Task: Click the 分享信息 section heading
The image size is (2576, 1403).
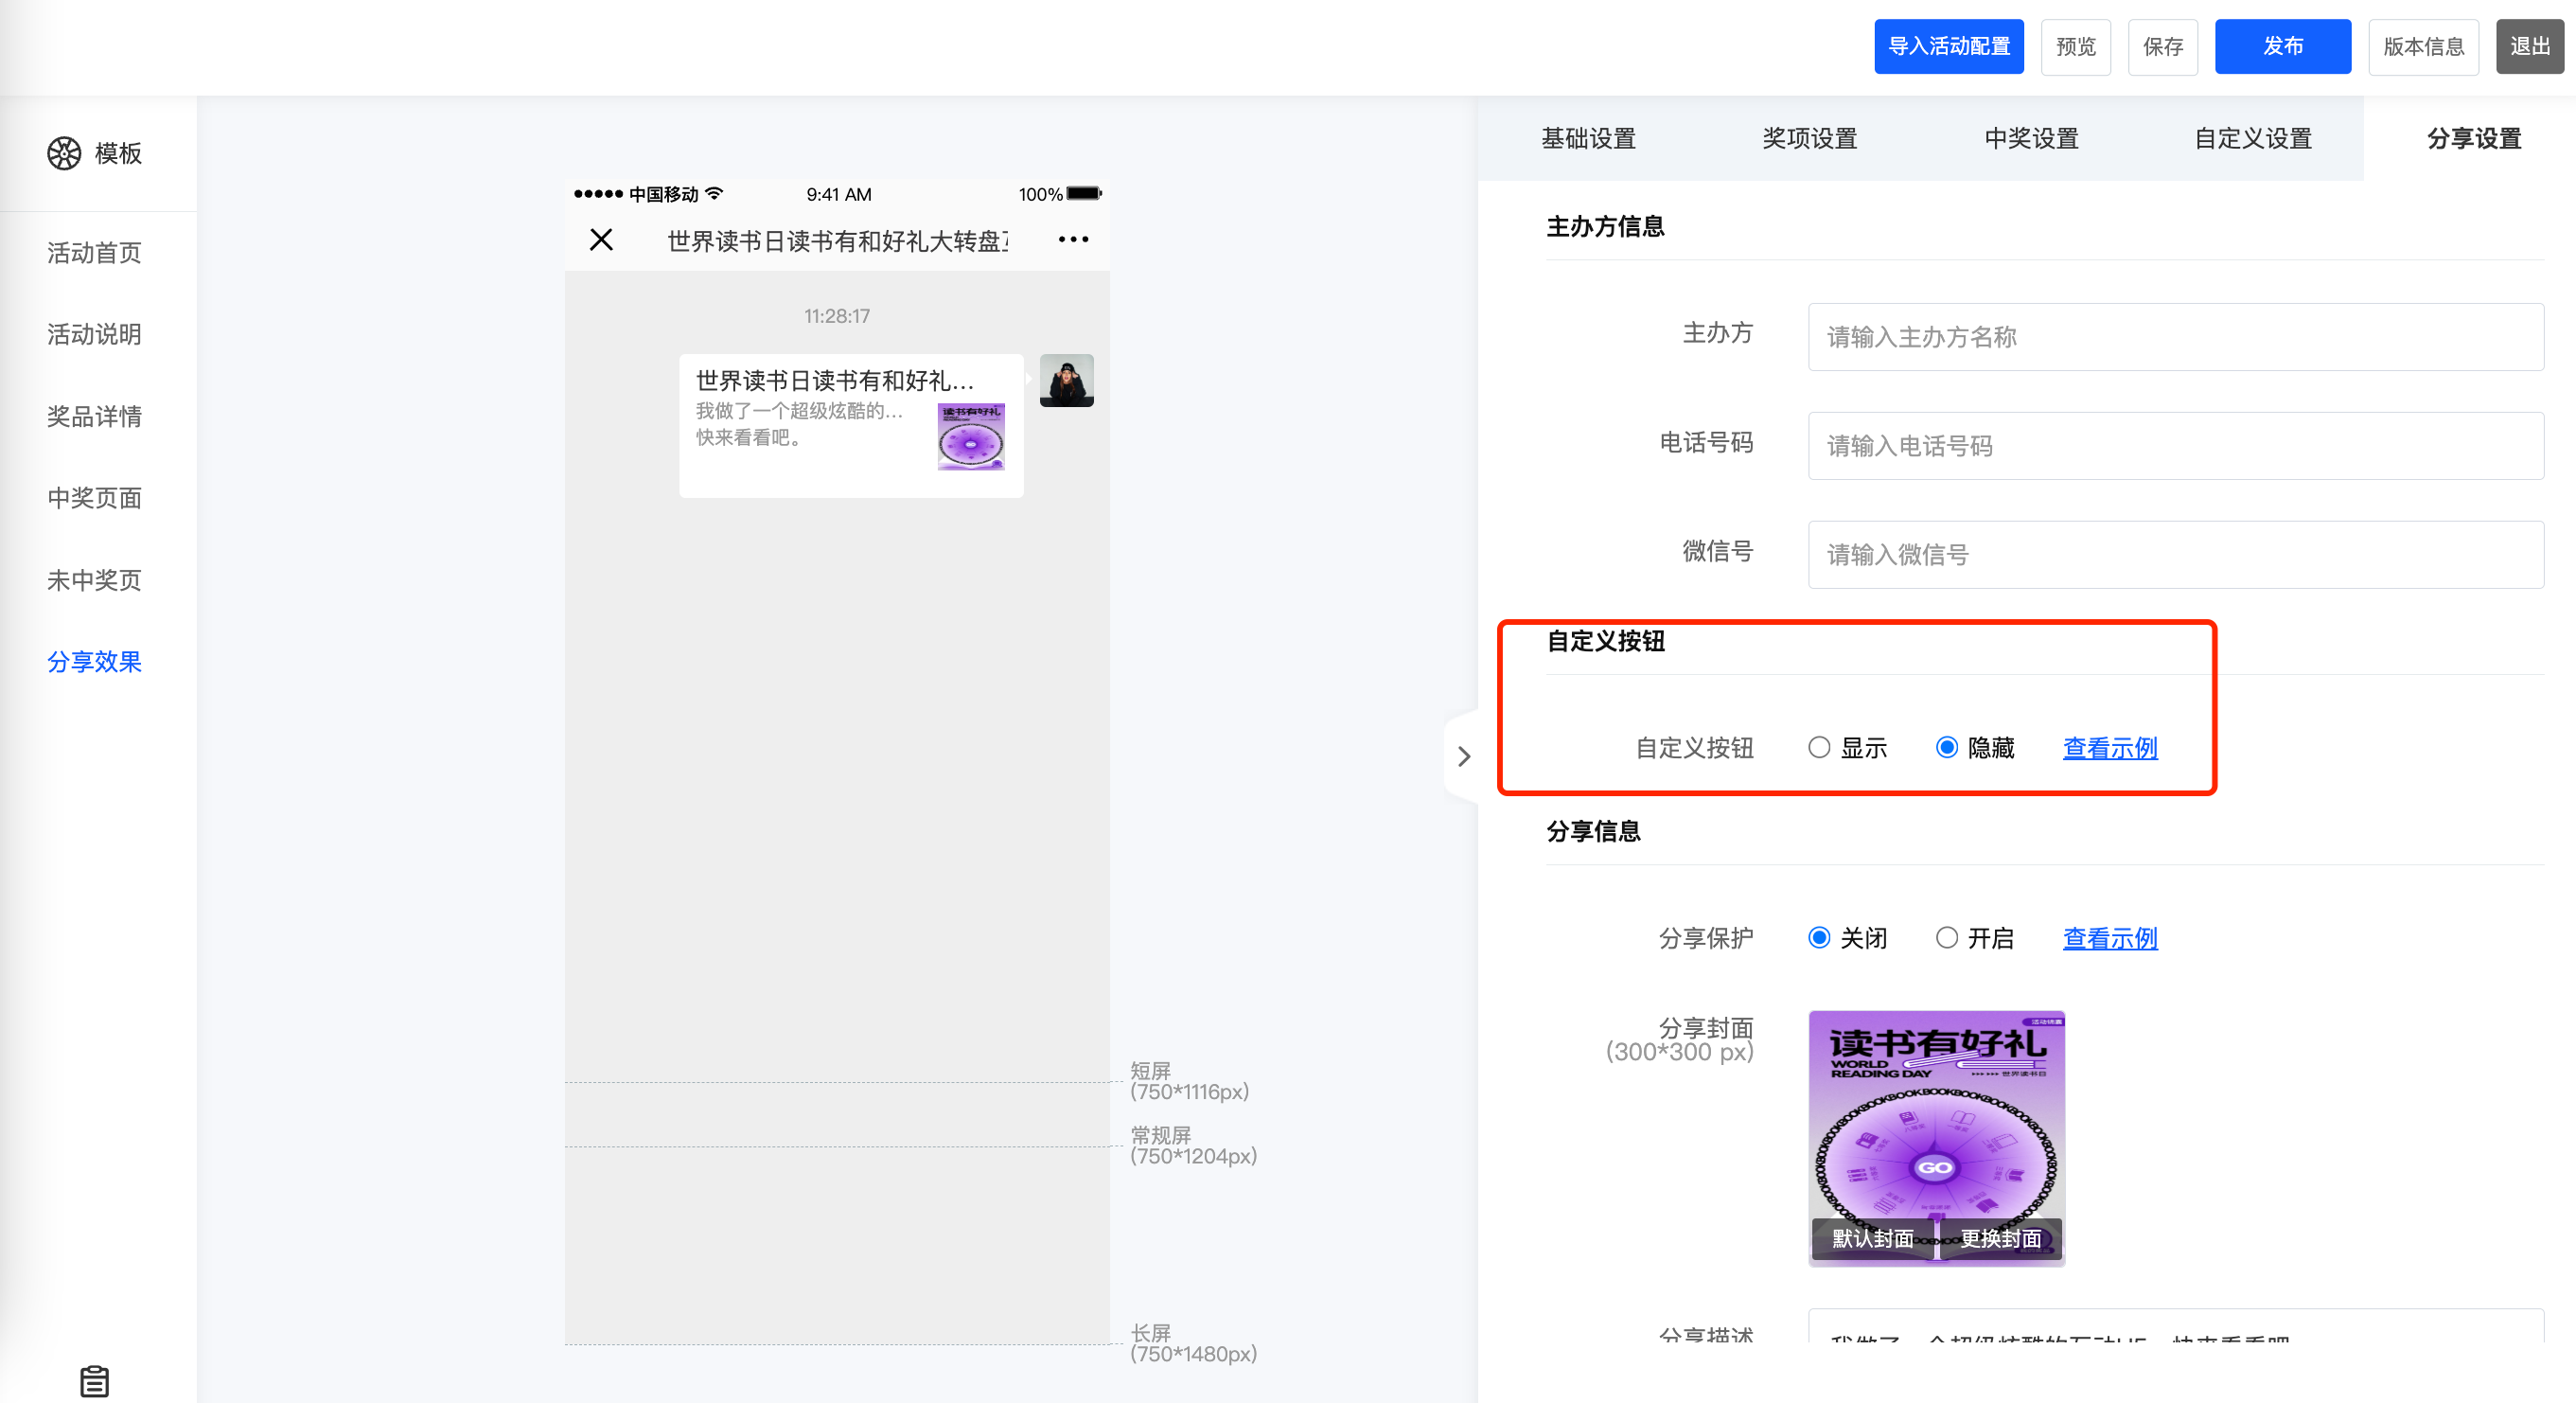Action: pos(1592,832)
